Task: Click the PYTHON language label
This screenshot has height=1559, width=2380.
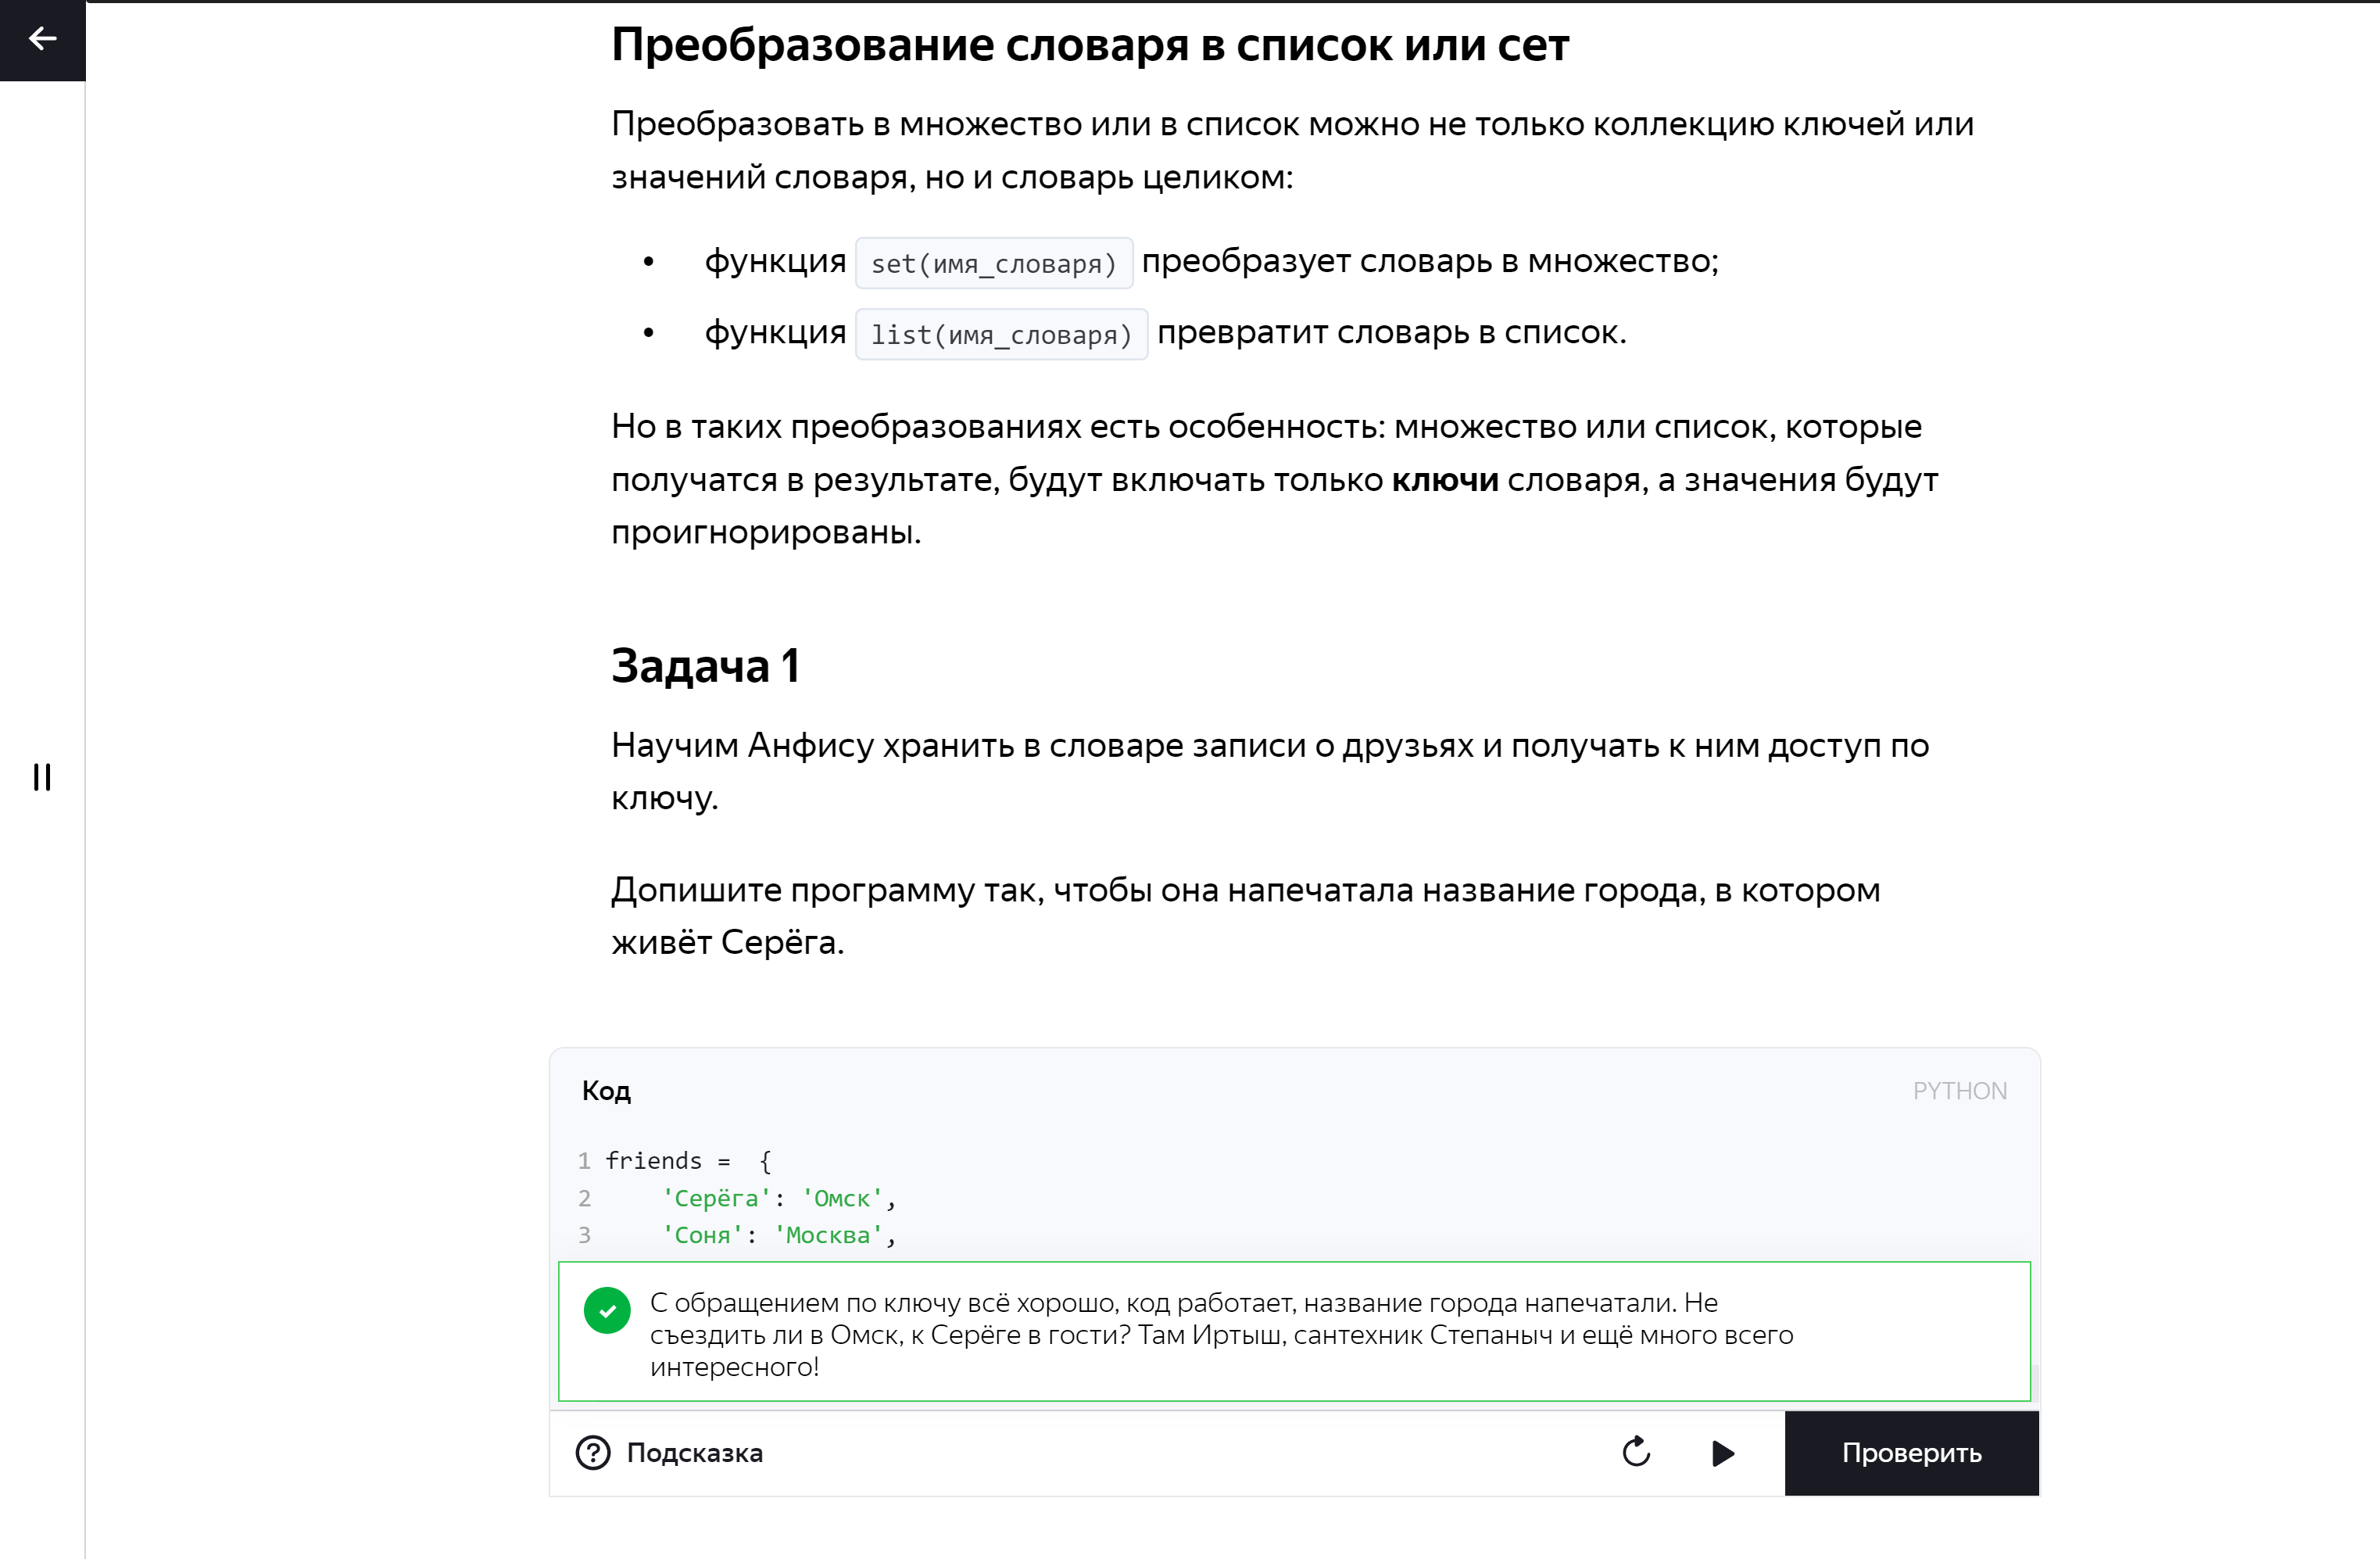Action: click(1959, 1091)
